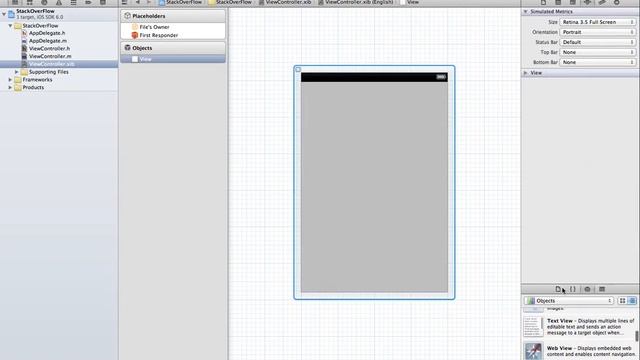This screenshot has height=360, width=640.
Task: Click the library list scrollbar
Action: point(637,336)
